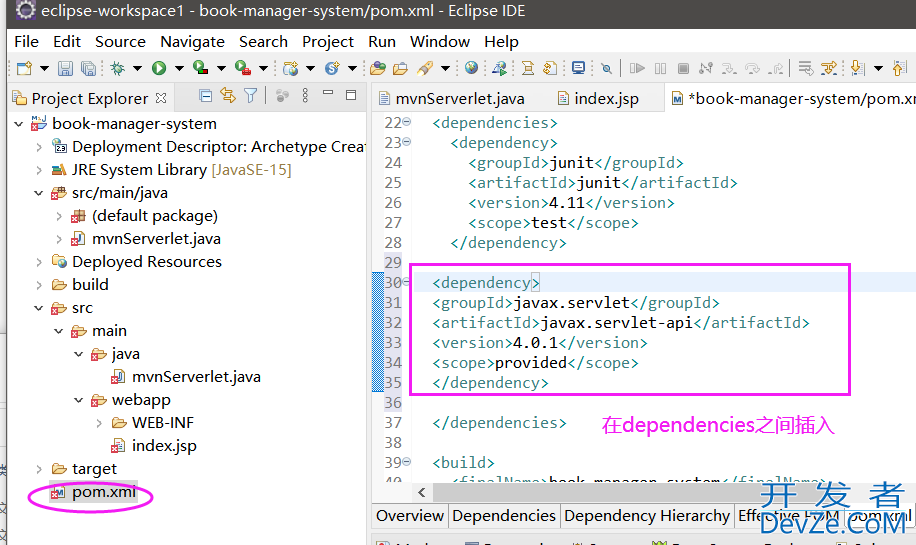Click the Open a Terminal monitor icon
This screenshot has width=916, height=545.
coord(578,68)
